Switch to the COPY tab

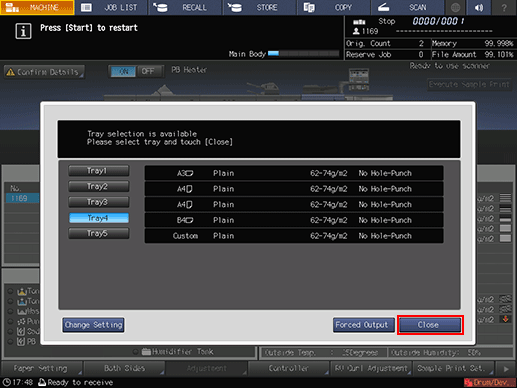coord(334,7)
